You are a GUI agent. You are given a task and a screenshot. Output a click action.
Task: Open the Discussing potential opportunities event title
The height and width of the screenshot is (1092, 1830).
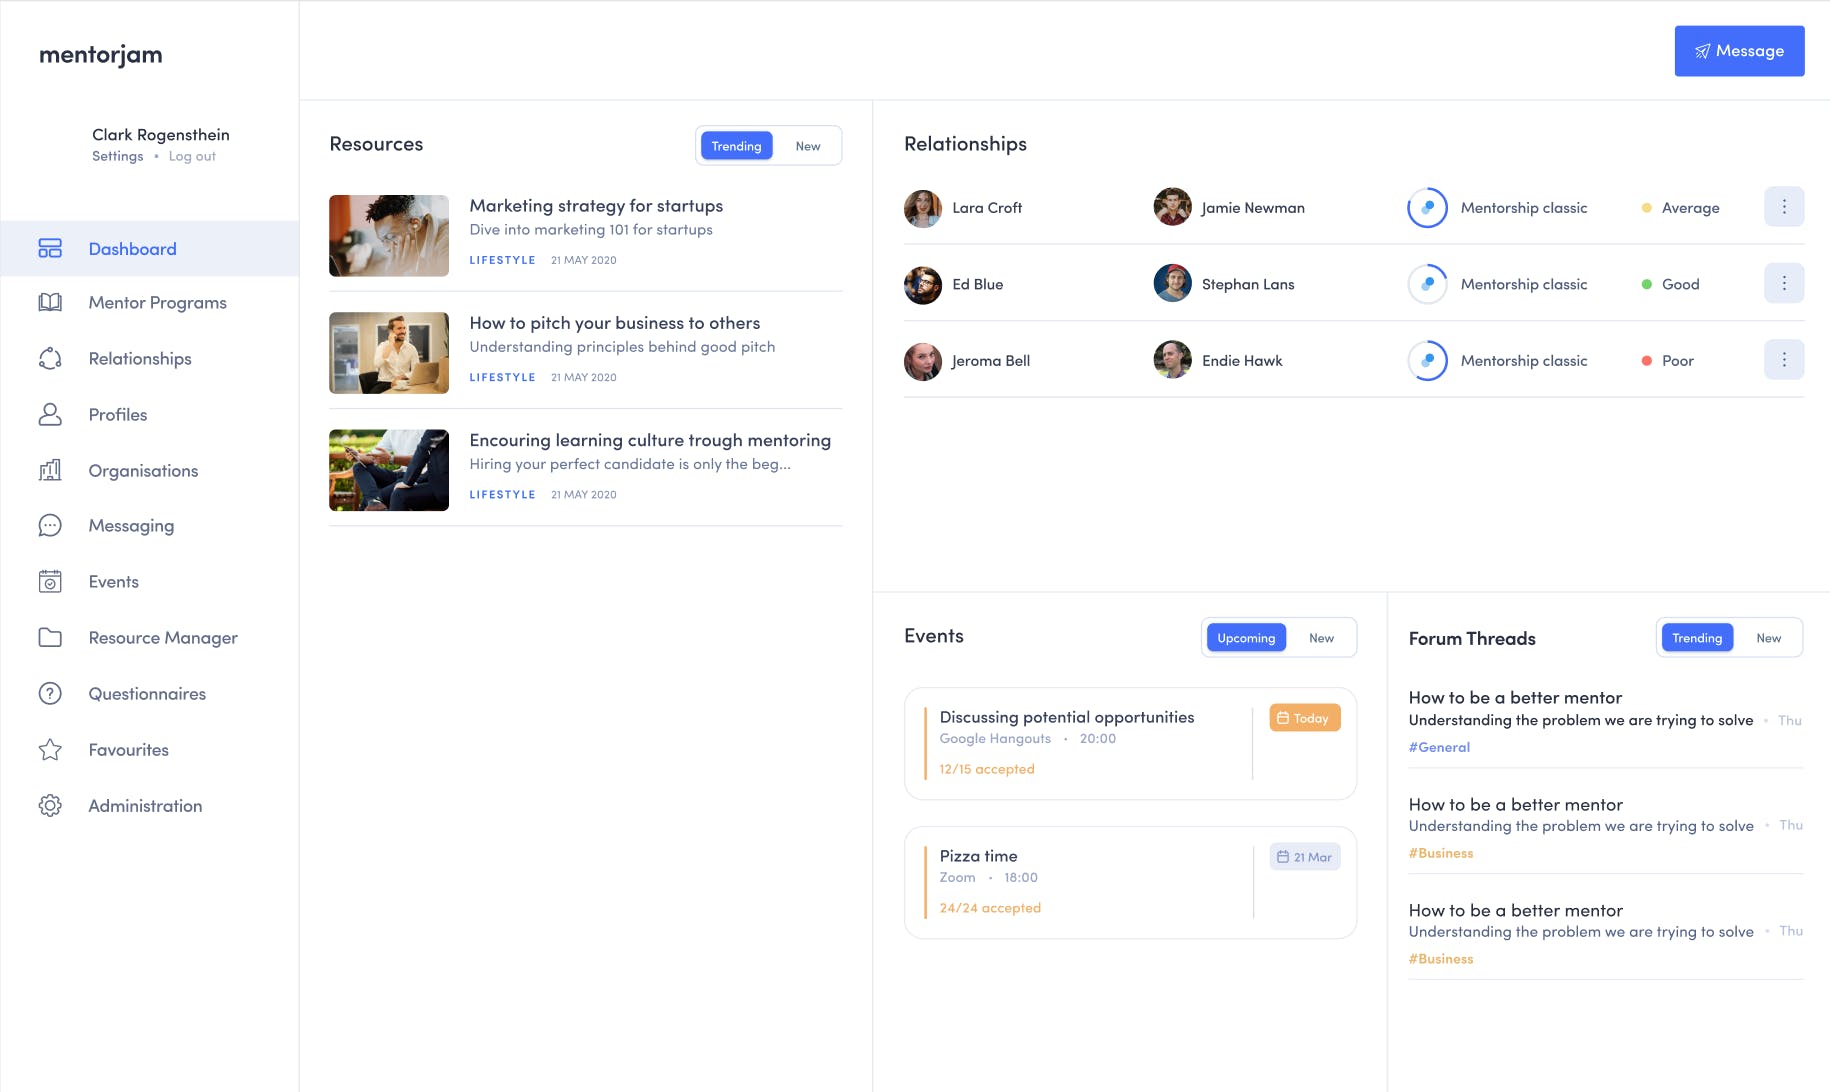coord(1067,717)
